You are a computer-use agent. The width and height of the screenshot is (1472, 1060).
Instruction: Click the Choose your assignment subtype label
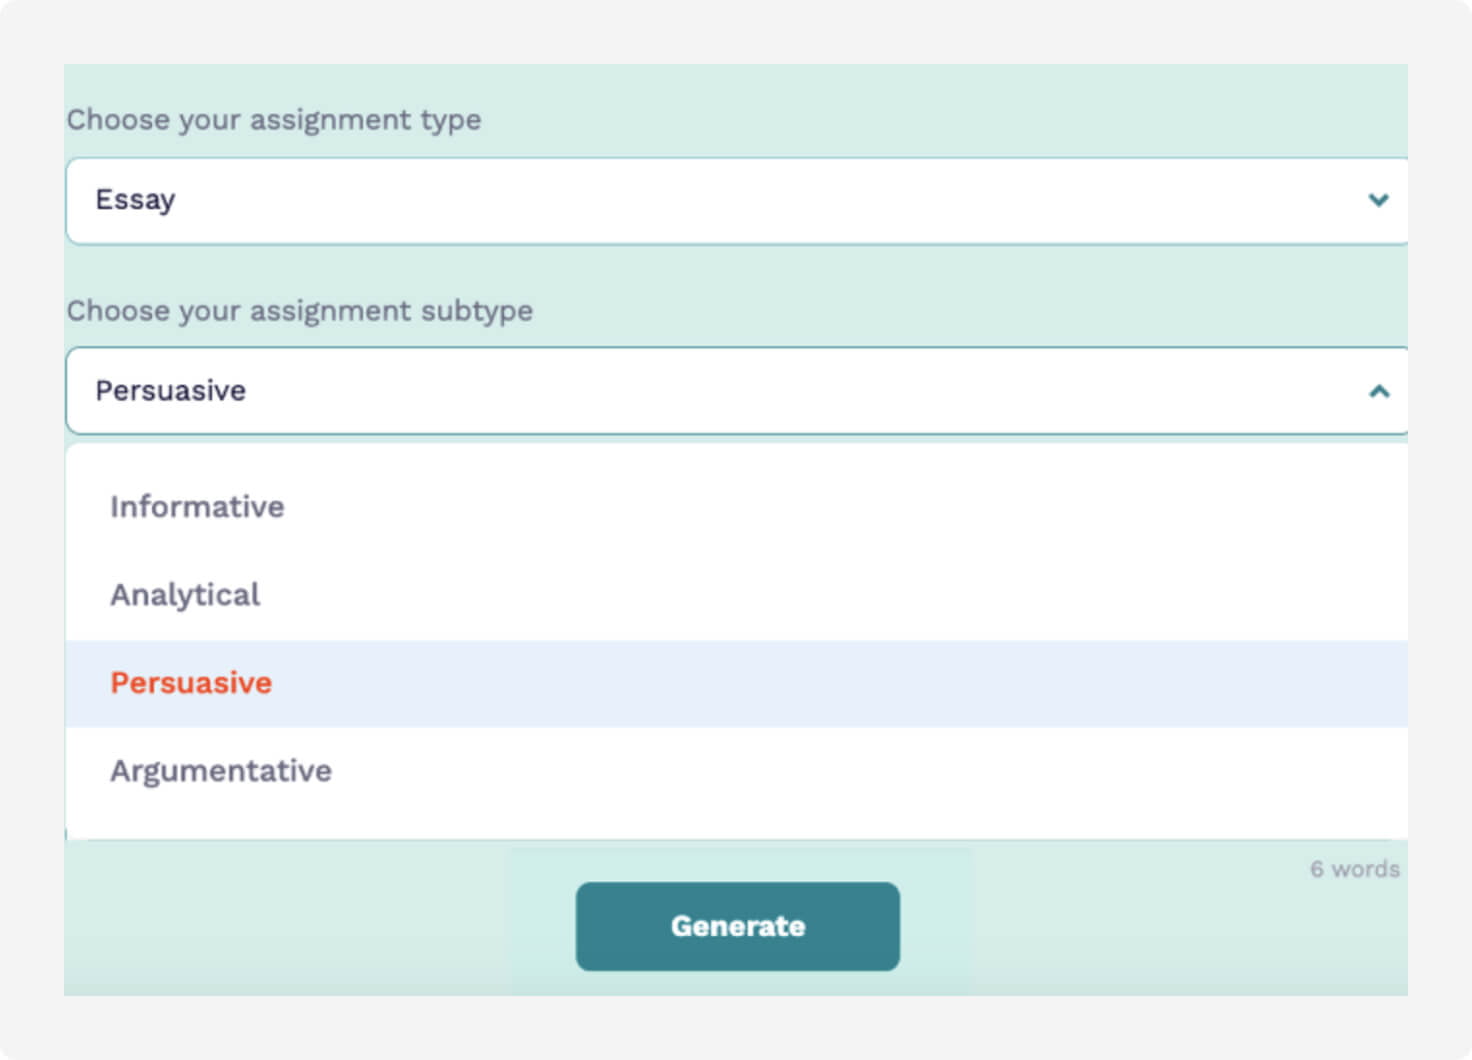(x=299, y=311)
